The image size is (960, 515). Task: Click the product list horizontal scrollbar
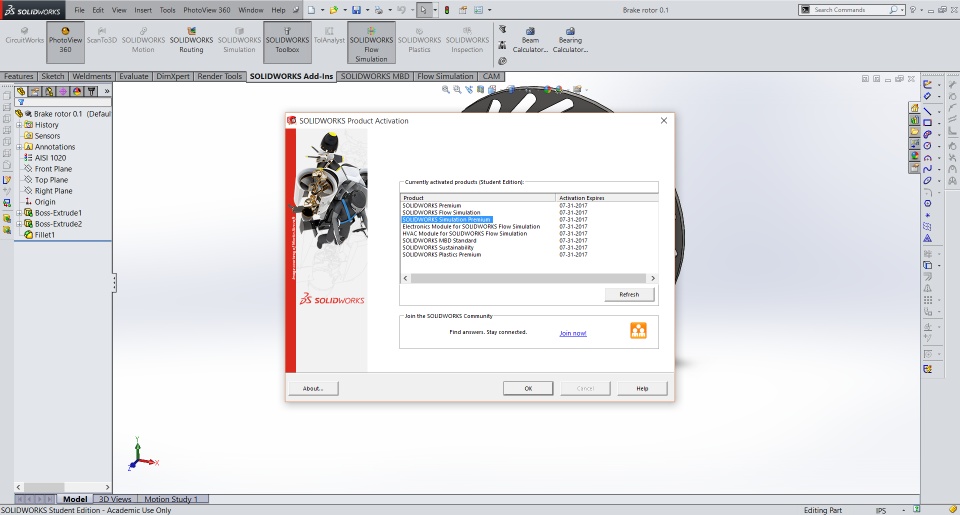click(x=528, y=278)
